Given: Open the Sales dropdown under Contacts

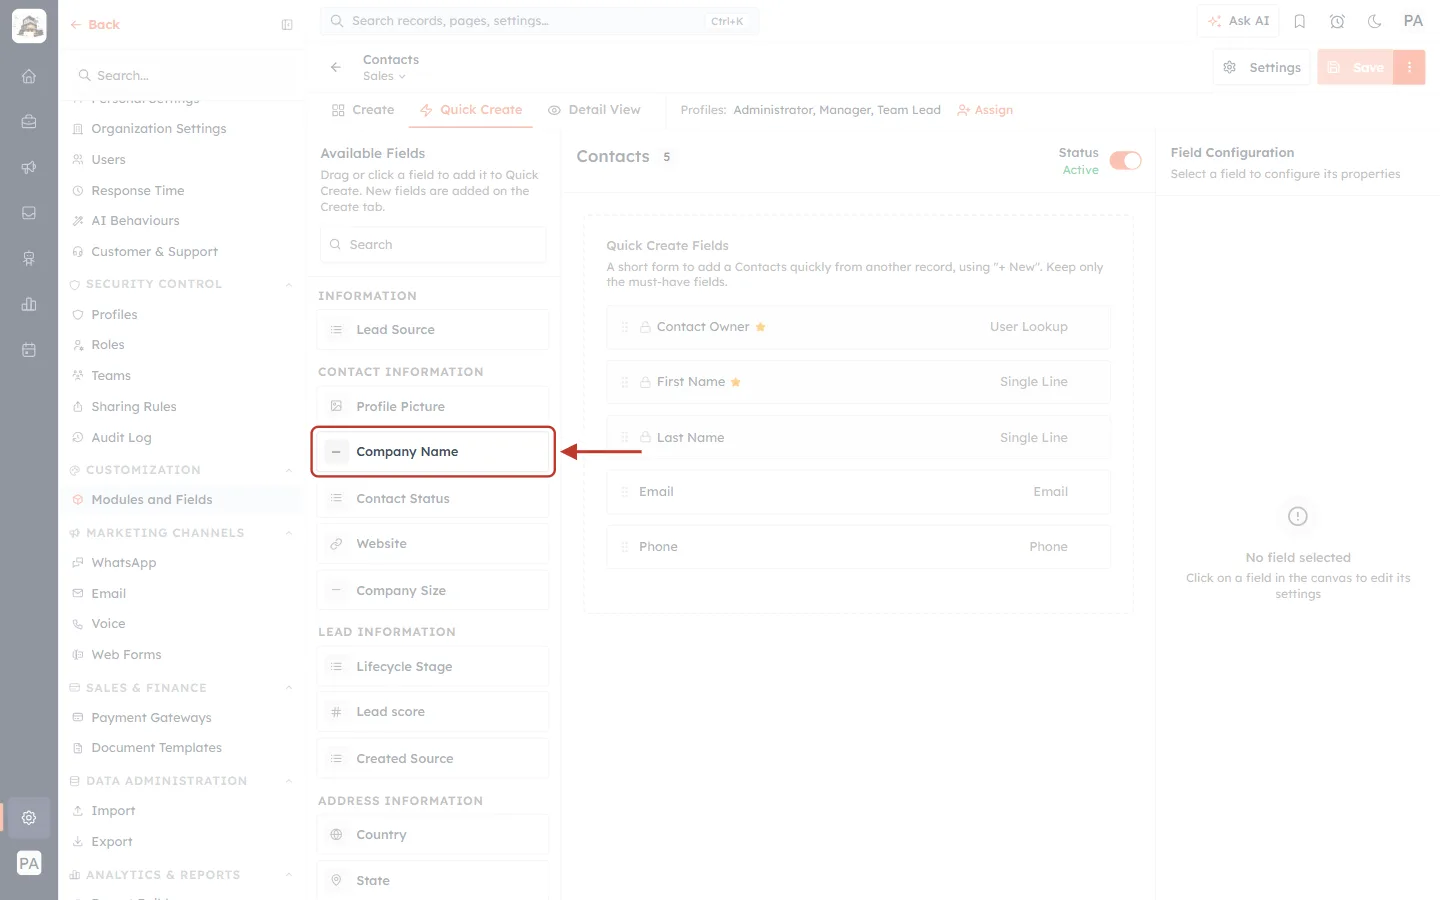Looking at the screenshot, I should [385, 76].
